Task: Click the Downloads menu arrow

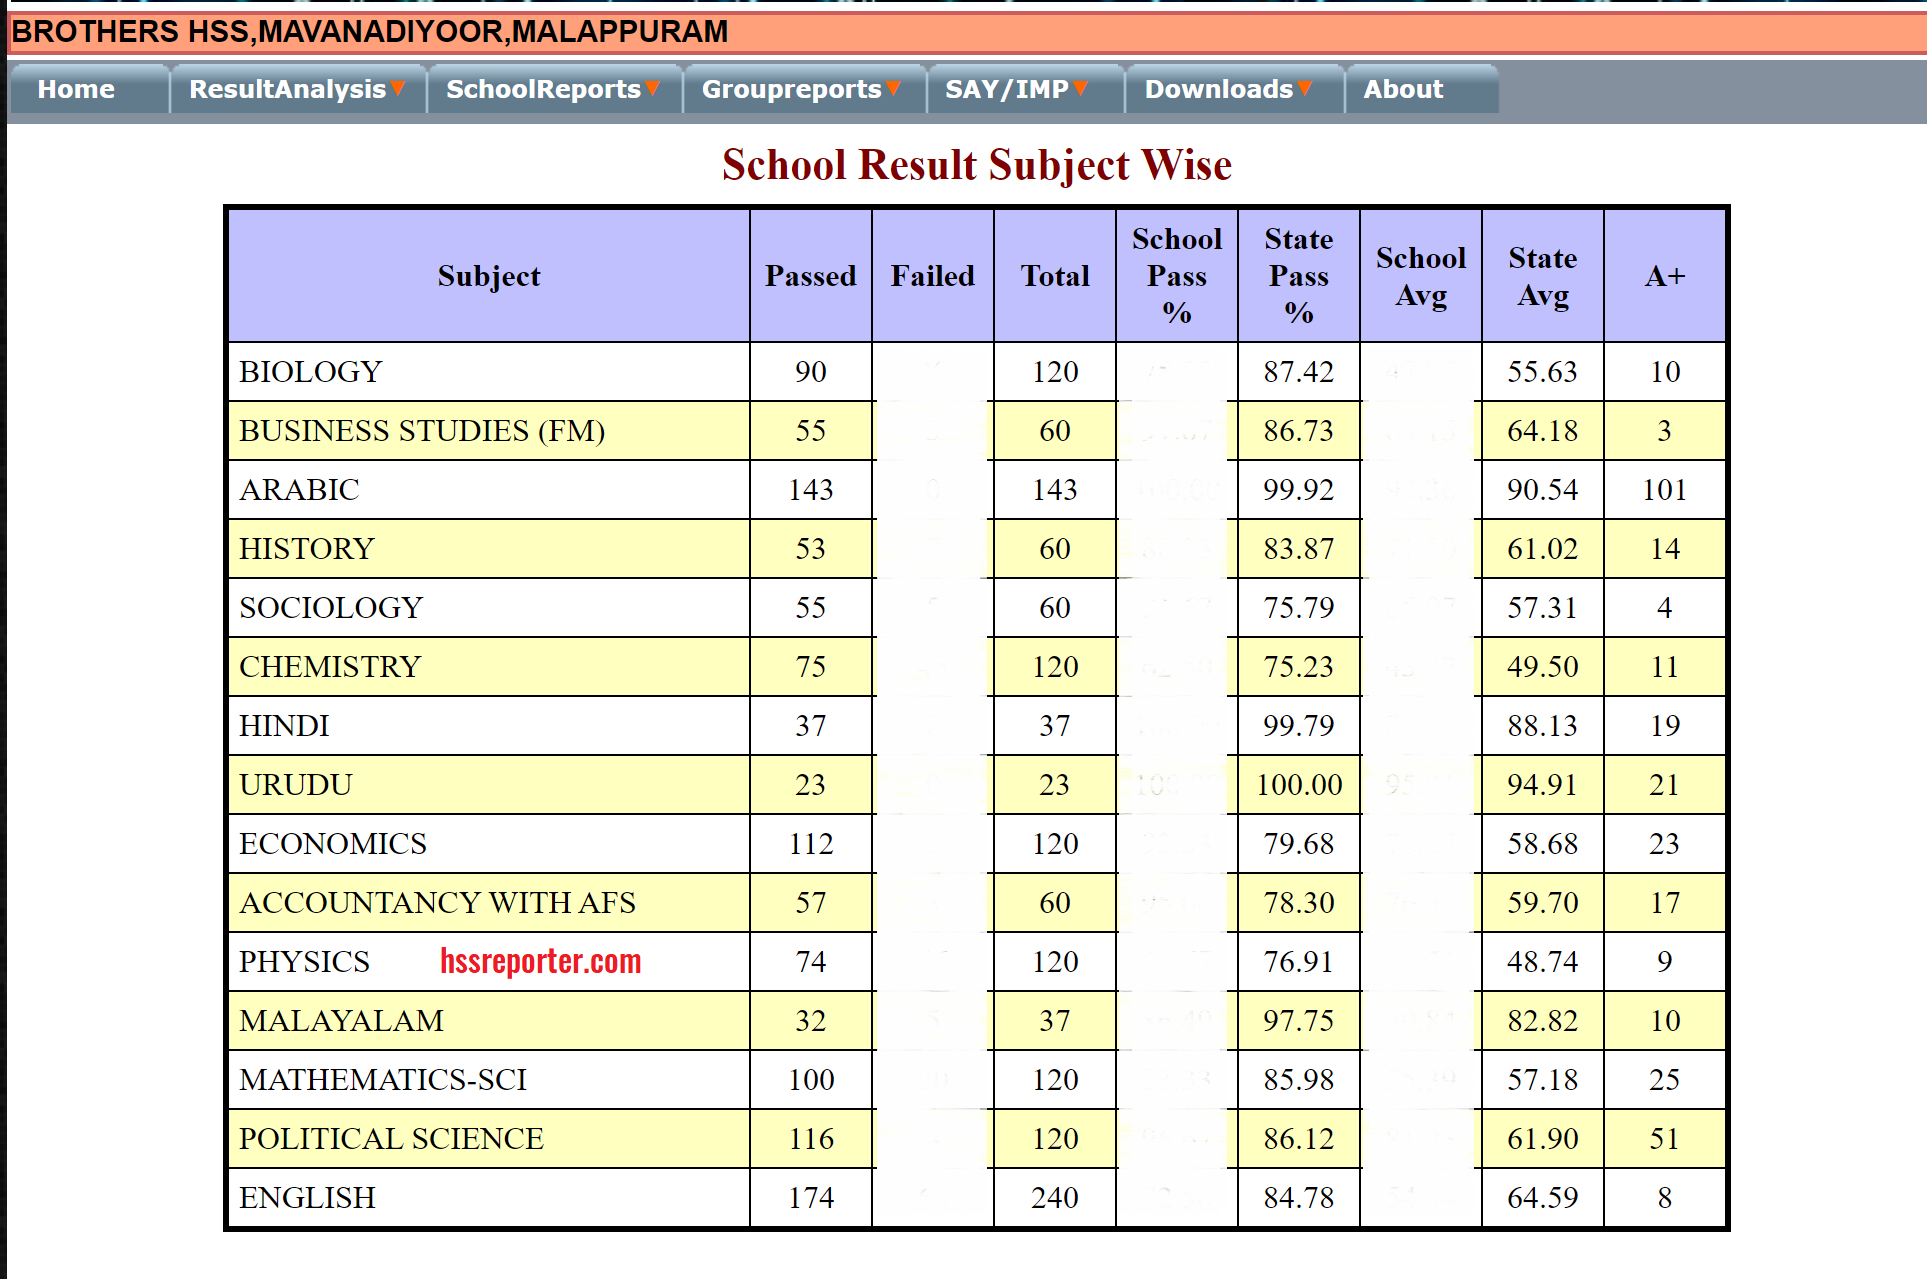Action: coord(1305,89)
